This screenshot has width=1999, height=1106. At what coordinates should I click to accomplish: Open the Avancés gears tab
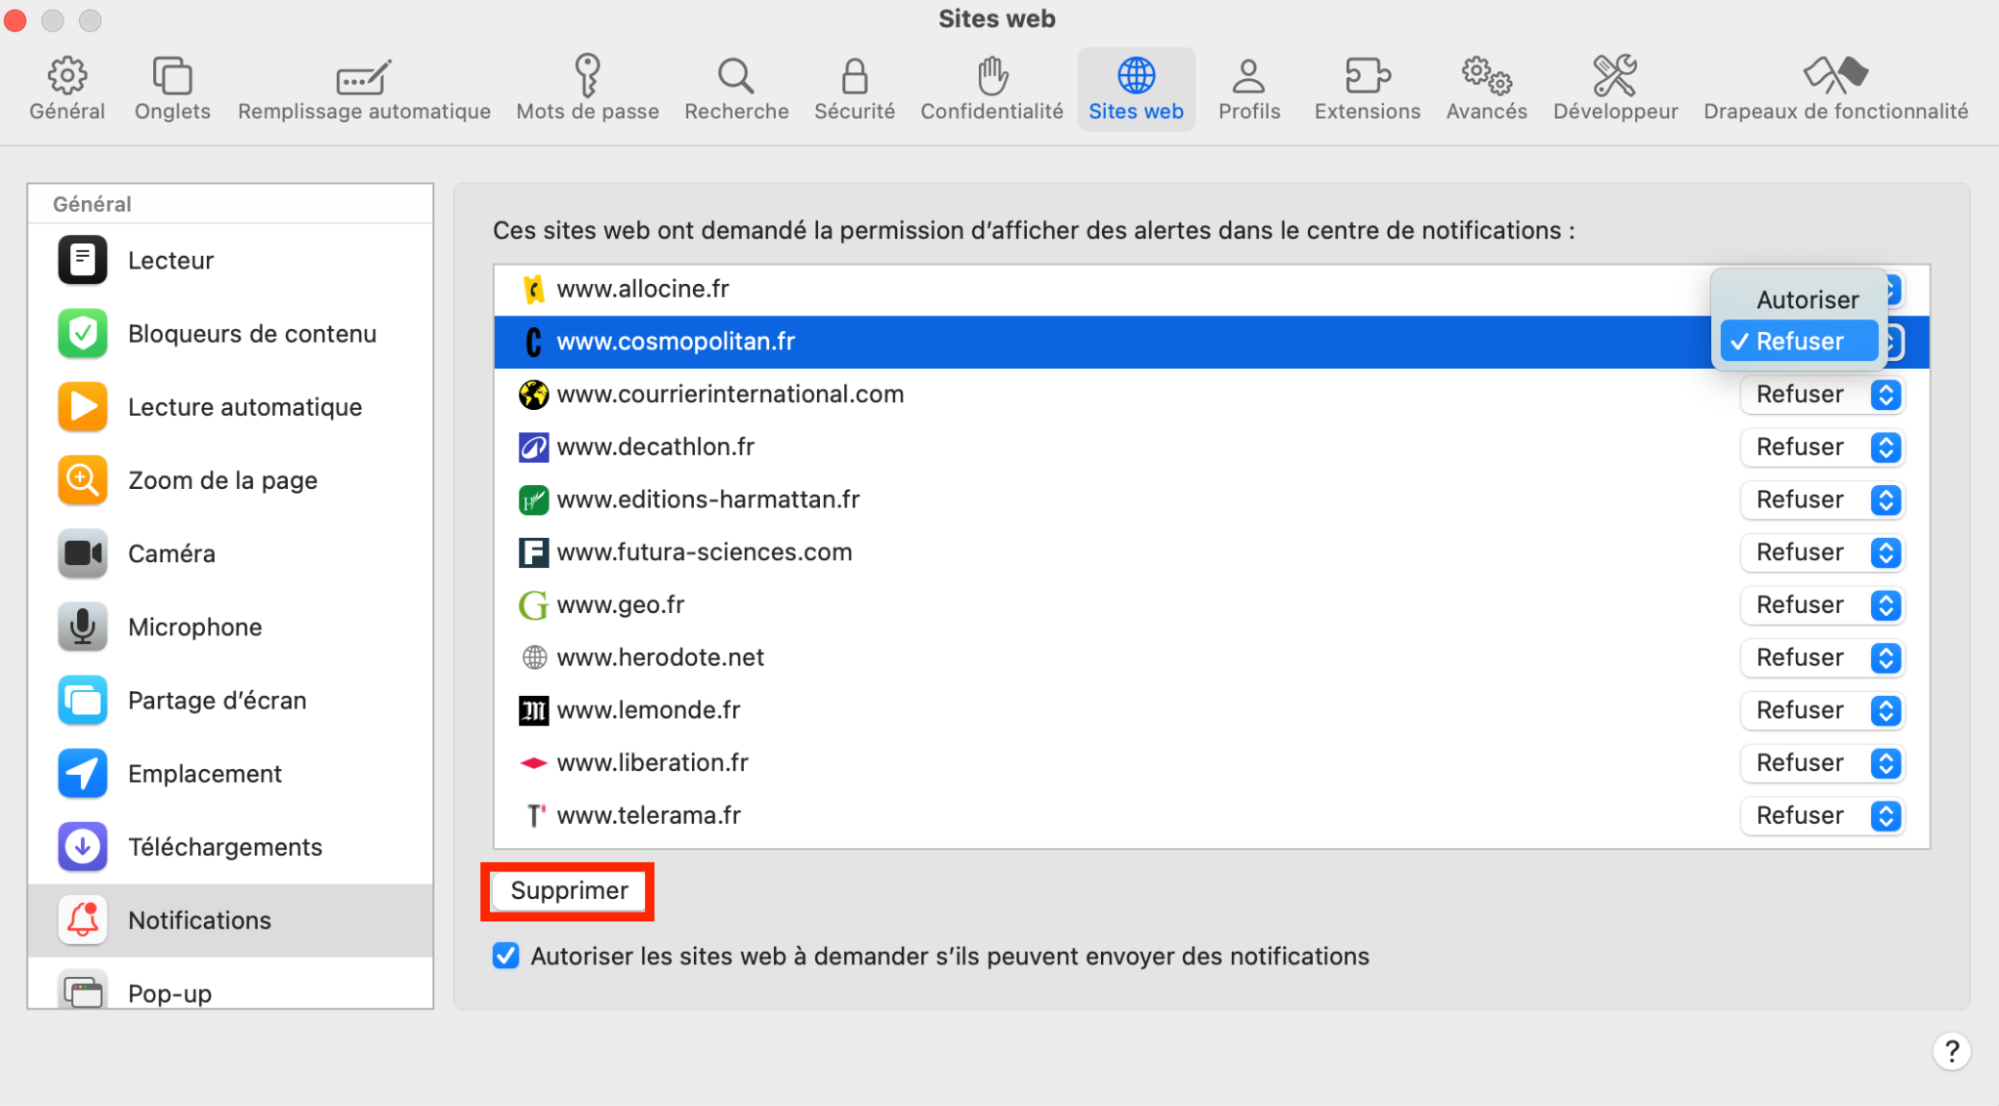tap(1486, 88)
